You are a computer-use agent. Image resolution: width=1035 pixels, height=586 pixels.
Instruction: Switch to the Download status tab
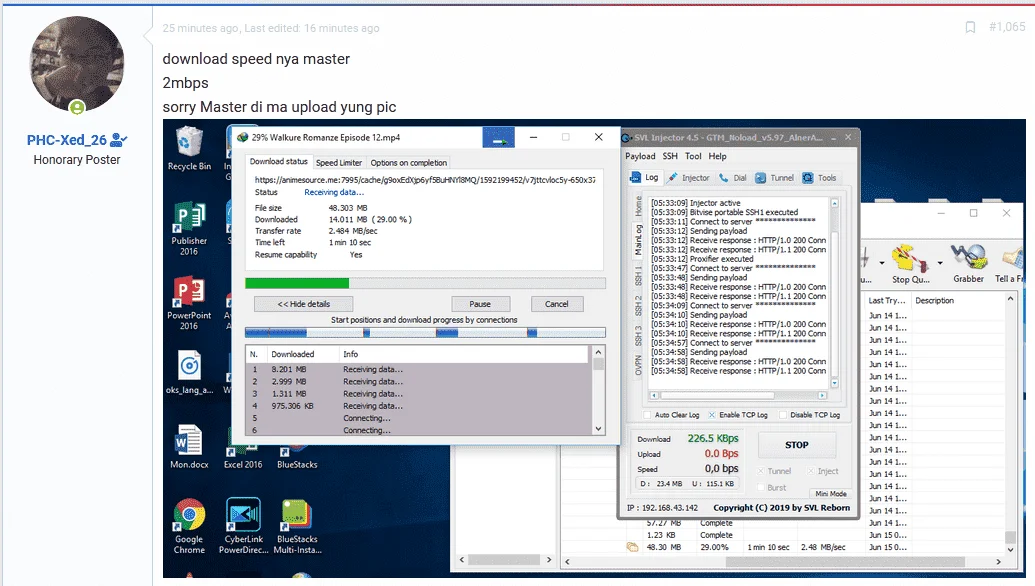278,162
